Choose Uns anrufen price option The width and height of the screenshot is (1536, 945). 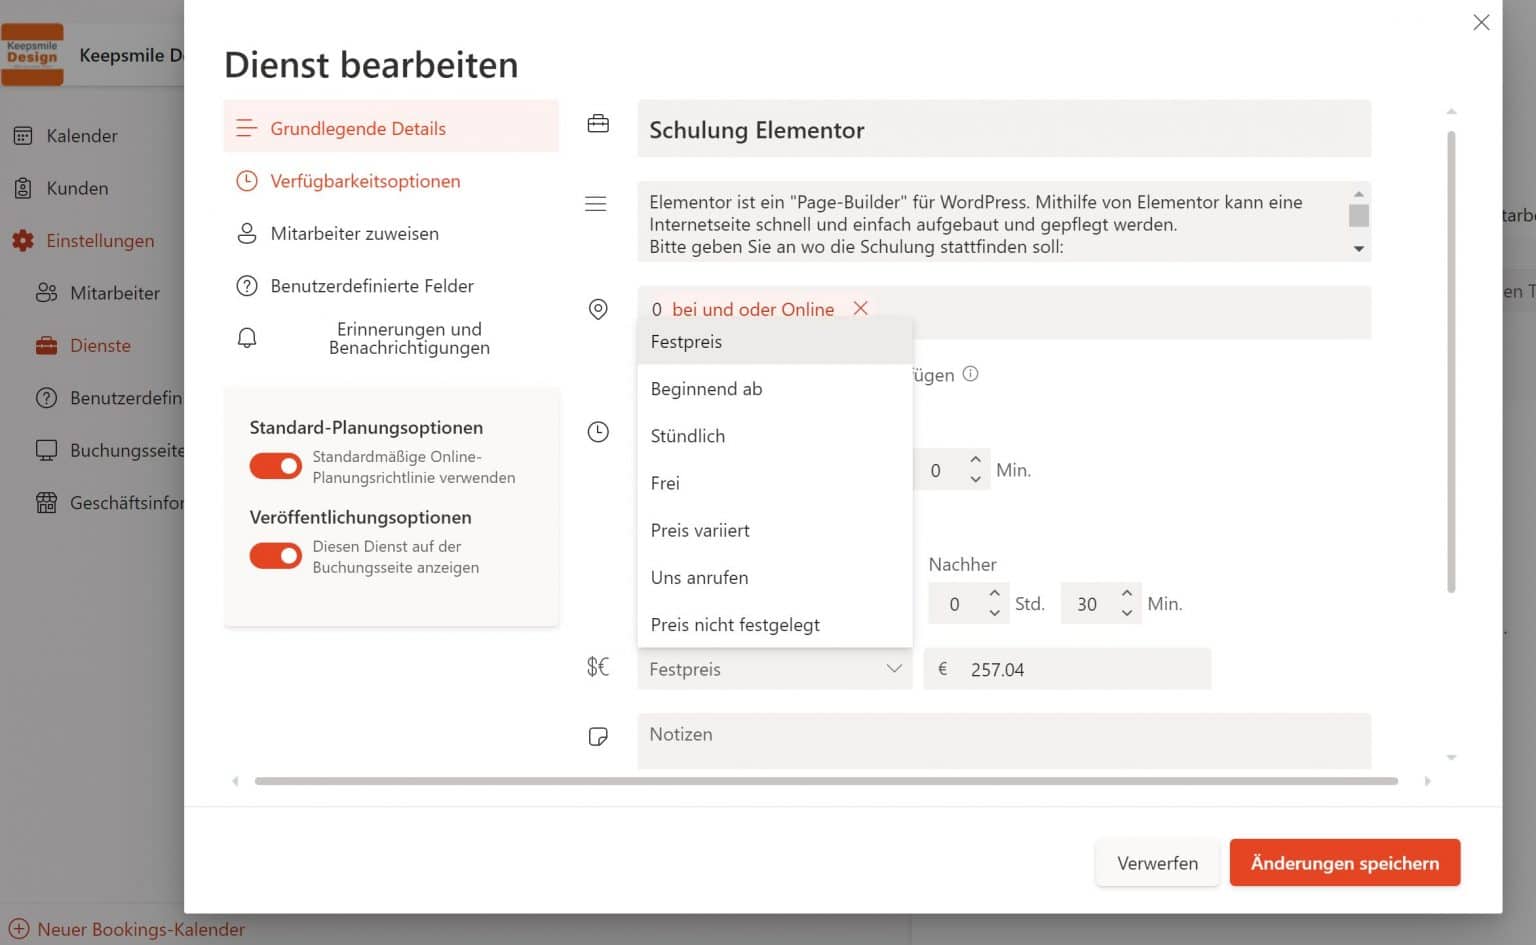point(775,577)
